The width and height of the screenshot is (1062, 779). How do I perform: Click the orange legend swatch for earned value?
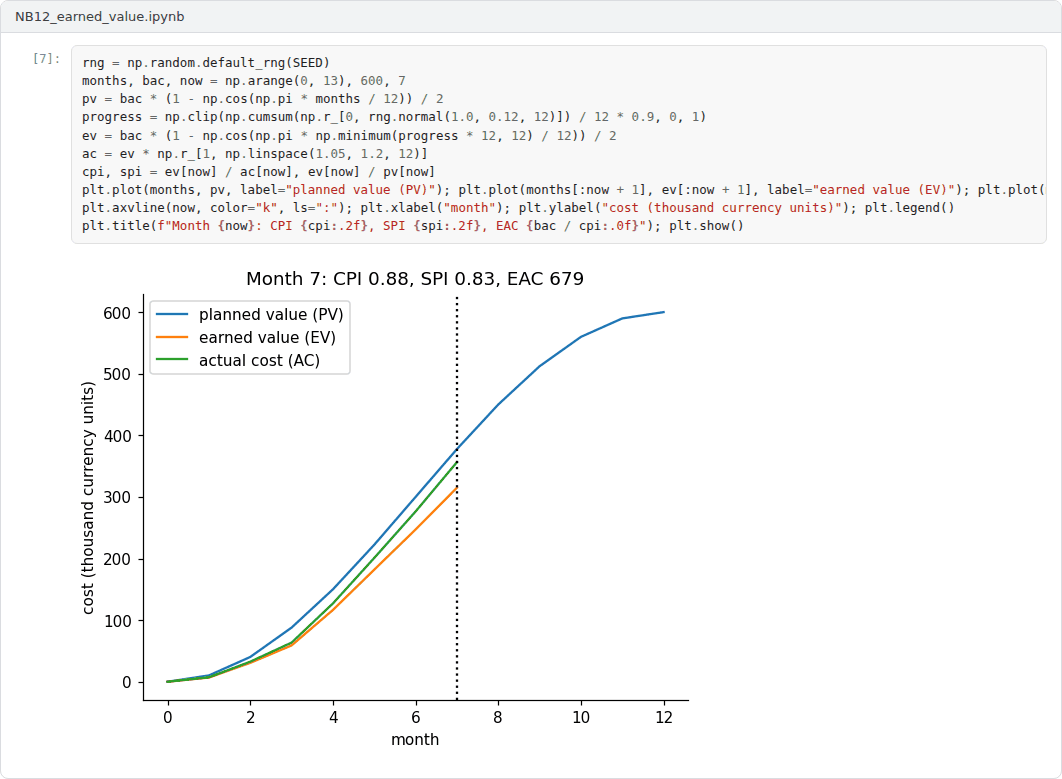172,337
